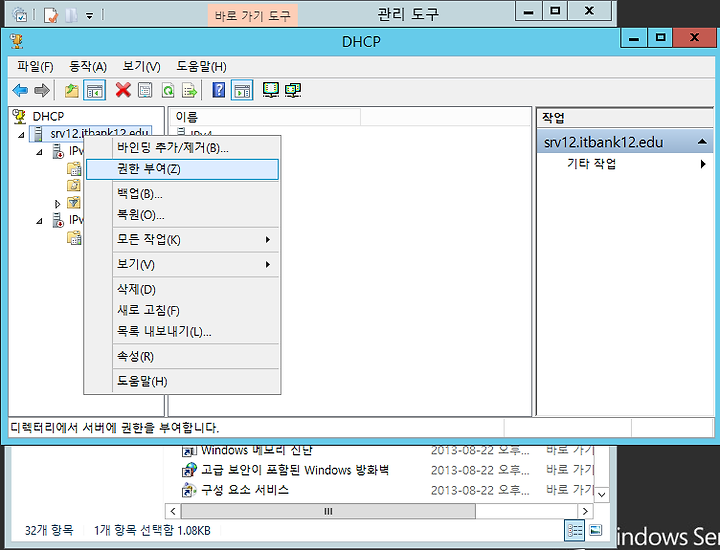Open the 보기(V) menu in menu bar
Viewport: 720px width, 550px height.
click(141, 67)
